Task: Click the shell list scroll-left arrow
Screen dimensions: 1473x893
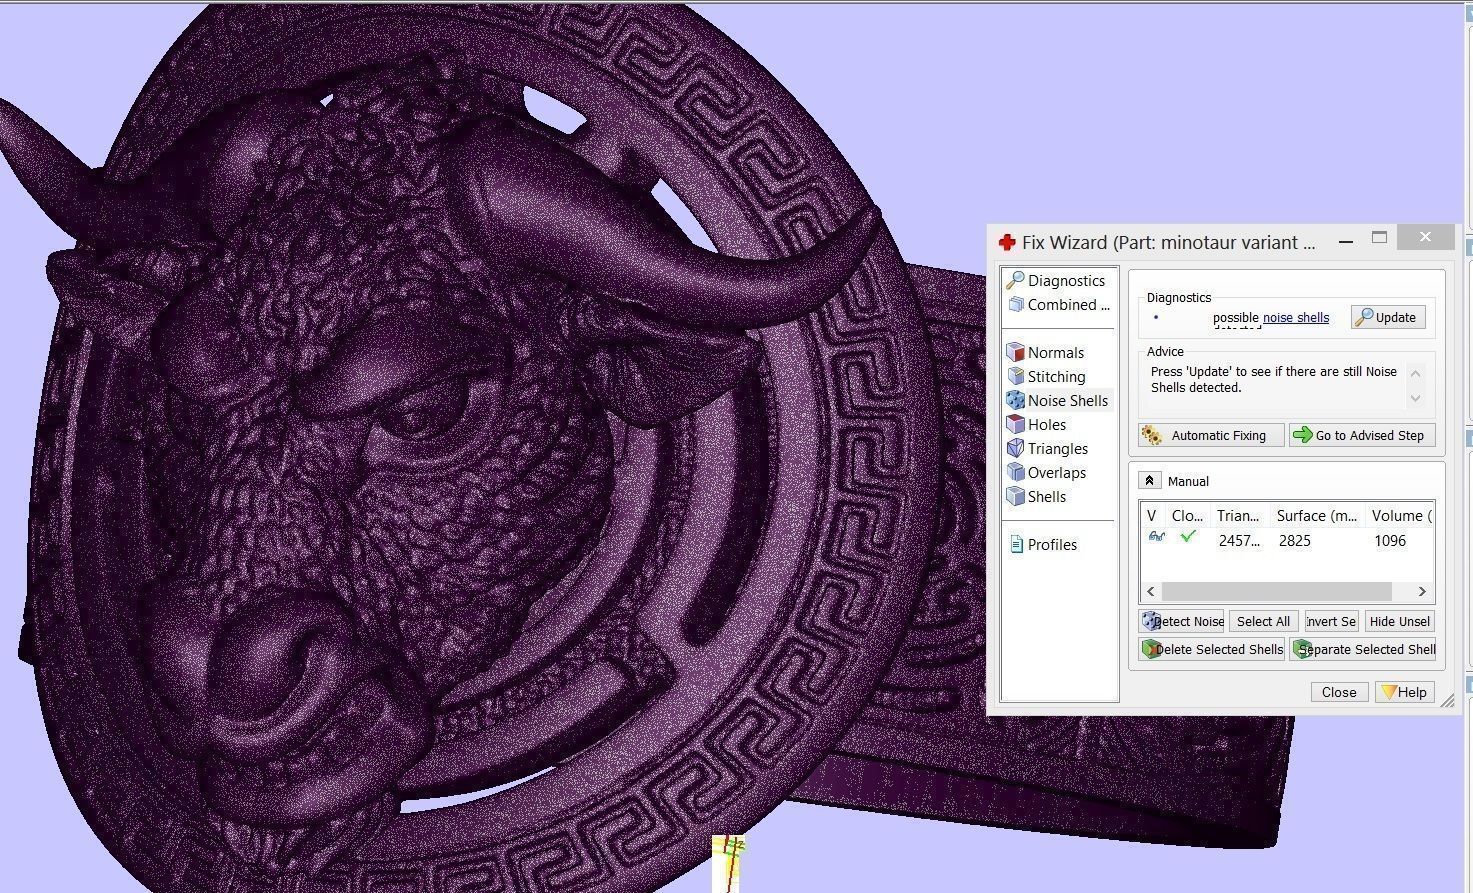Action: pos(1151,592)
